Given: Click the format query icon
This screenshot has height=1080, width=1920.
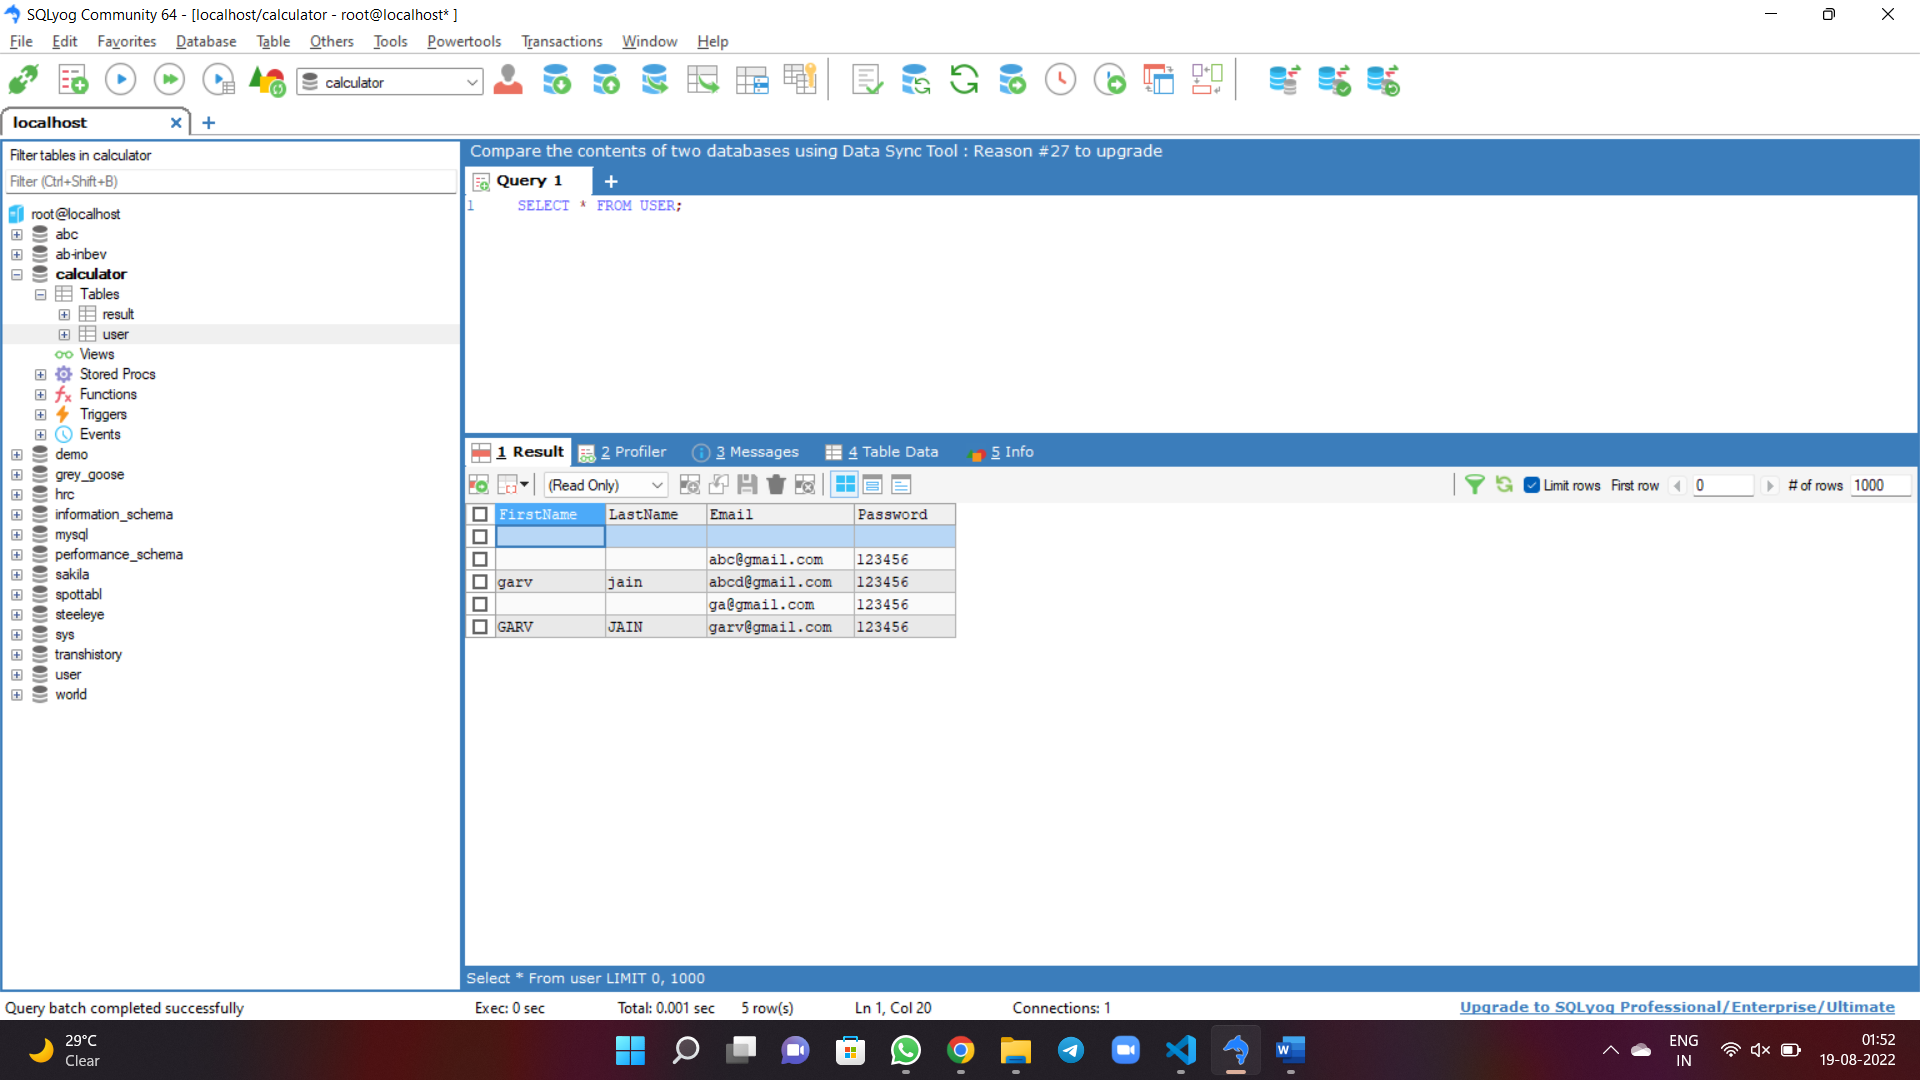Looking at the screenshot, I should pyautogui.click(x=867, y=80).
